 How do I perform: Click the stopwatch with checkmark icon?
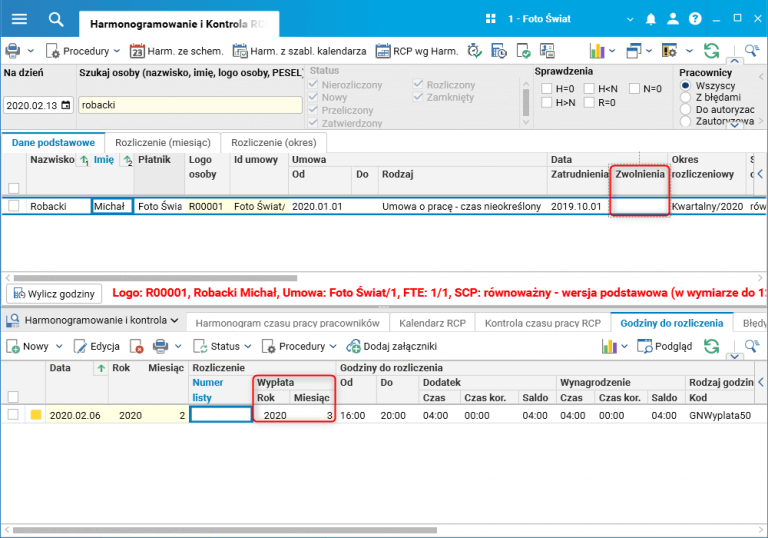pos(474,51)
